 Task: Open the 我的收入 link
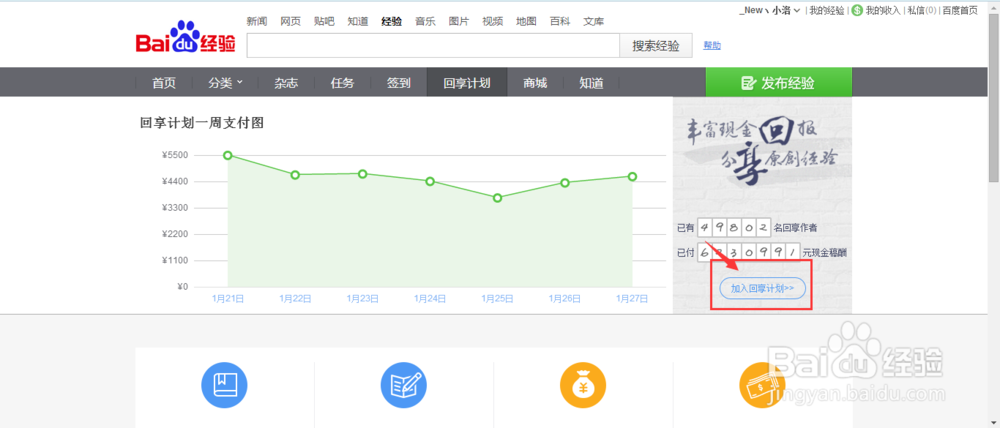click(883, 10)
